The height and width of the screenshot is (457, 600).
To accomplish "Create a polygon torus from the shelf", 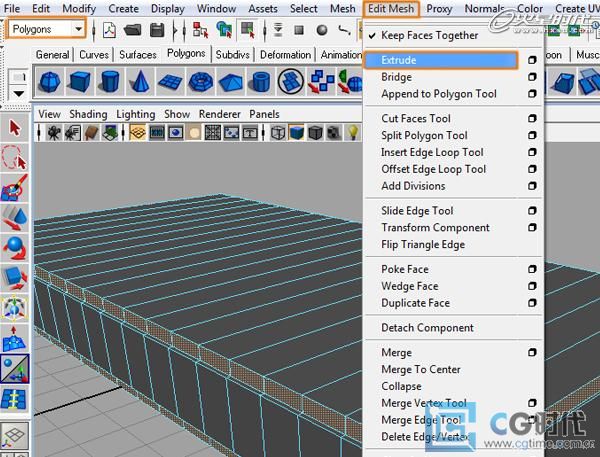I will [x=201, y=82].
